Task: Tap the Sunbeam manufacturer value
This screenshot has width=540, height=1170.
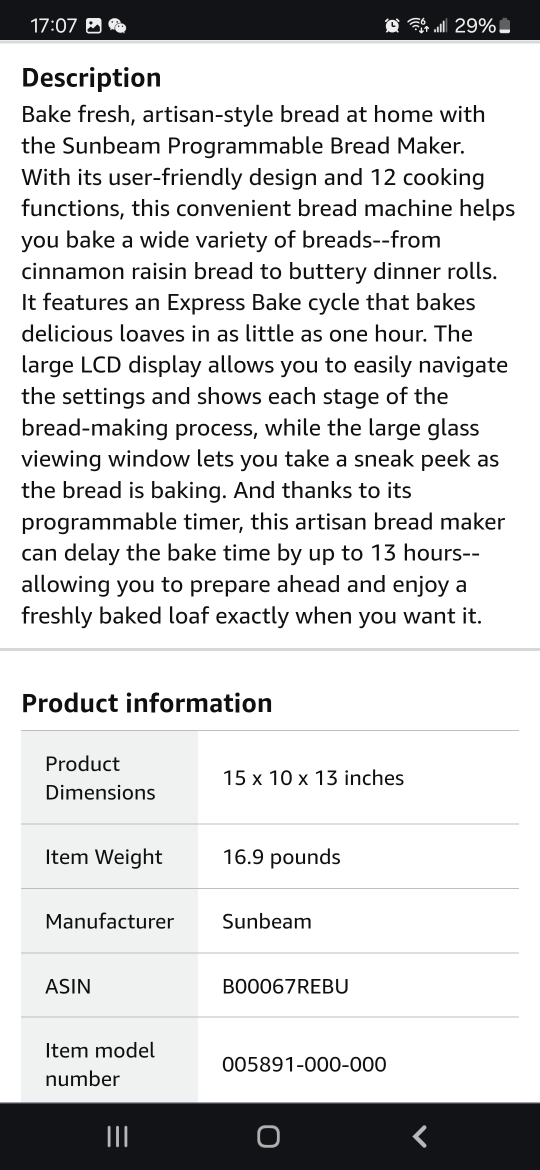Action: tap(267, 921)
